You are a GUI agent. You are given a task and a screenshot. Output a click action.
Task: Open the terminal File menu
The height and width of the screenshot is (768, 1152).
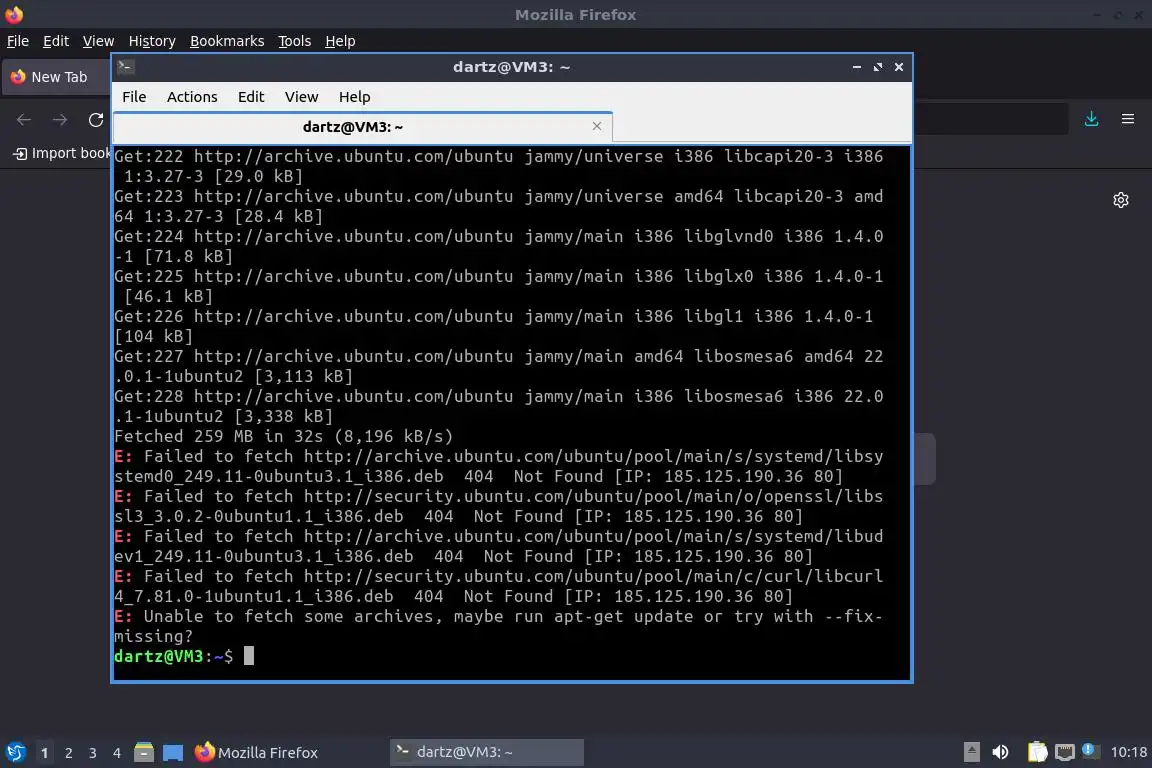click(134, 97)
